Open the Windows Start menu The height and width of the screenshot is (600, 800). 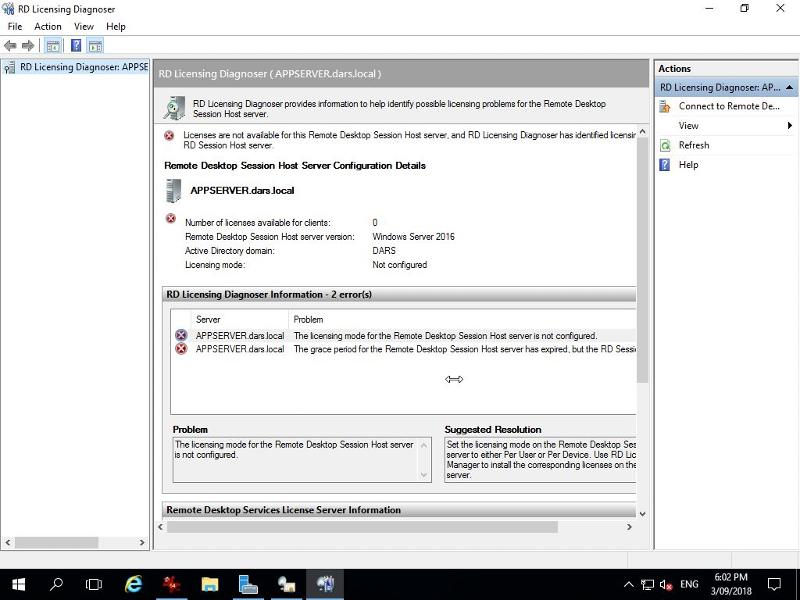(x=18, y=585)
